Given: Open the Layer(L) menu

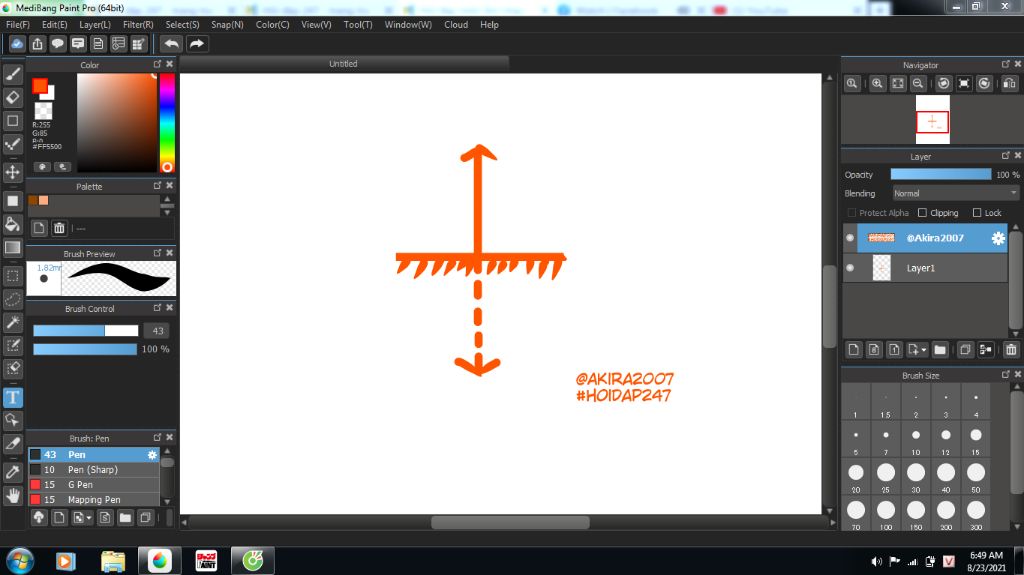Looking at the screenshot, I should point(95,24).
